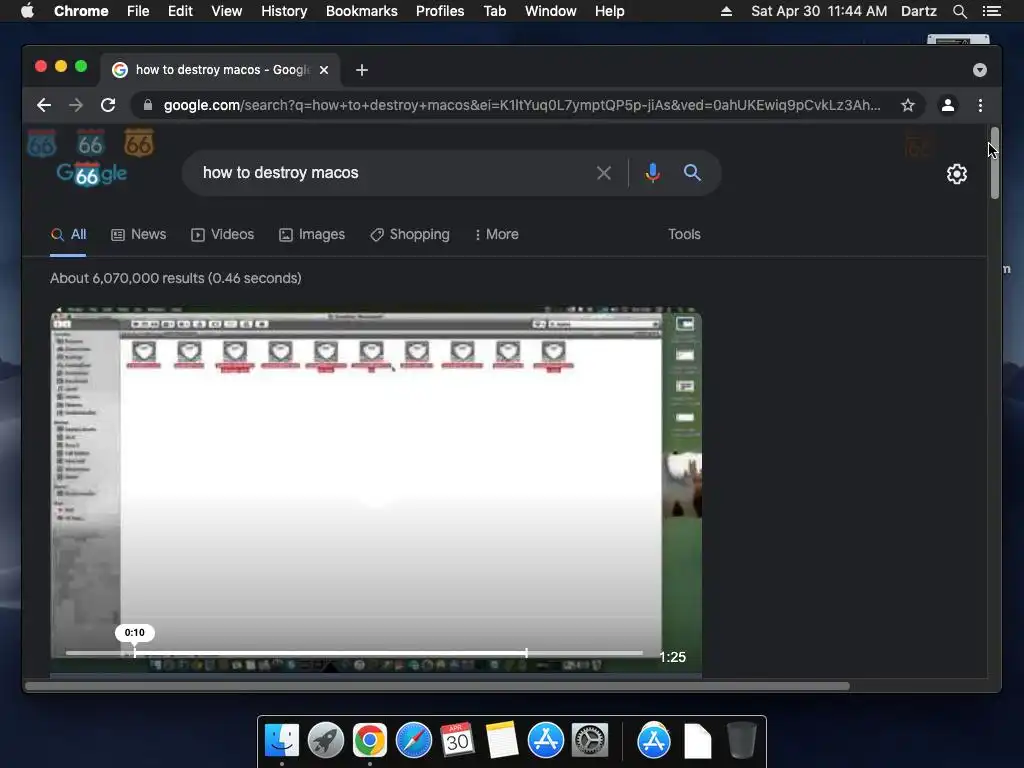1024x768 pixels.
Task: Reload the Google search page
Action: 108,105
